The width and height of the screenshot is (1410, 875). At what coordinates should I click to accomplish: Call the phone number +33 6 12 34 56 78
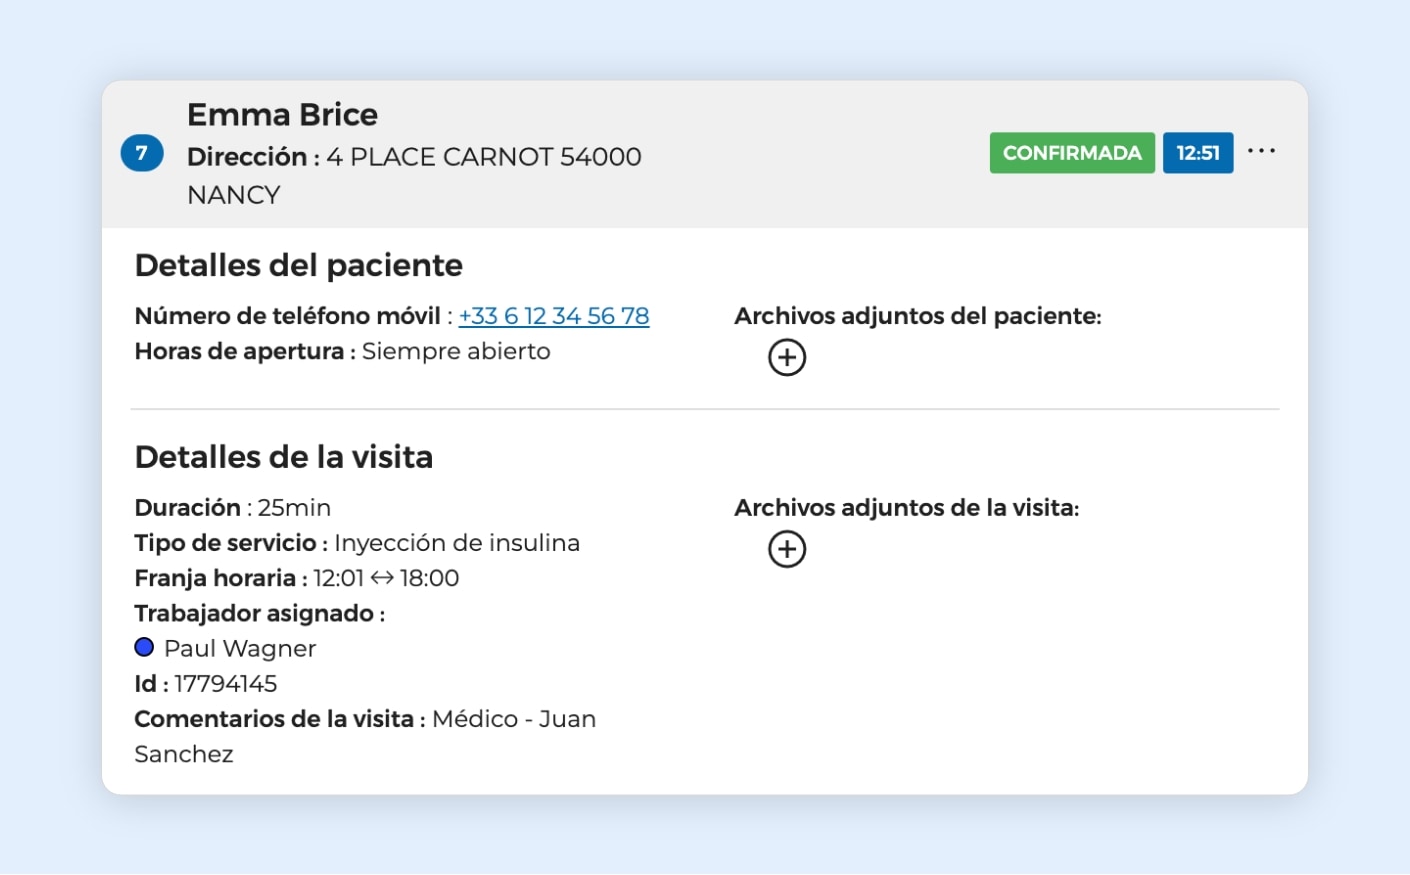pyautogui.click(x=553, y=316)
